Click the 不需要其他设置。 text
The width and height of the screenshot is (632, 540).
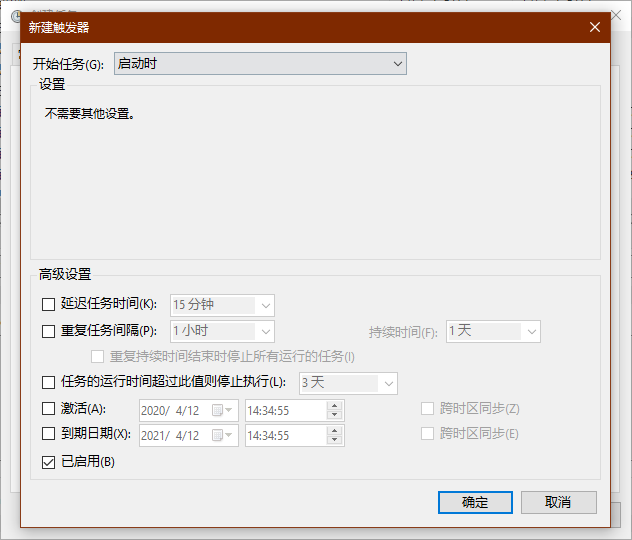(x=89, y=114)
